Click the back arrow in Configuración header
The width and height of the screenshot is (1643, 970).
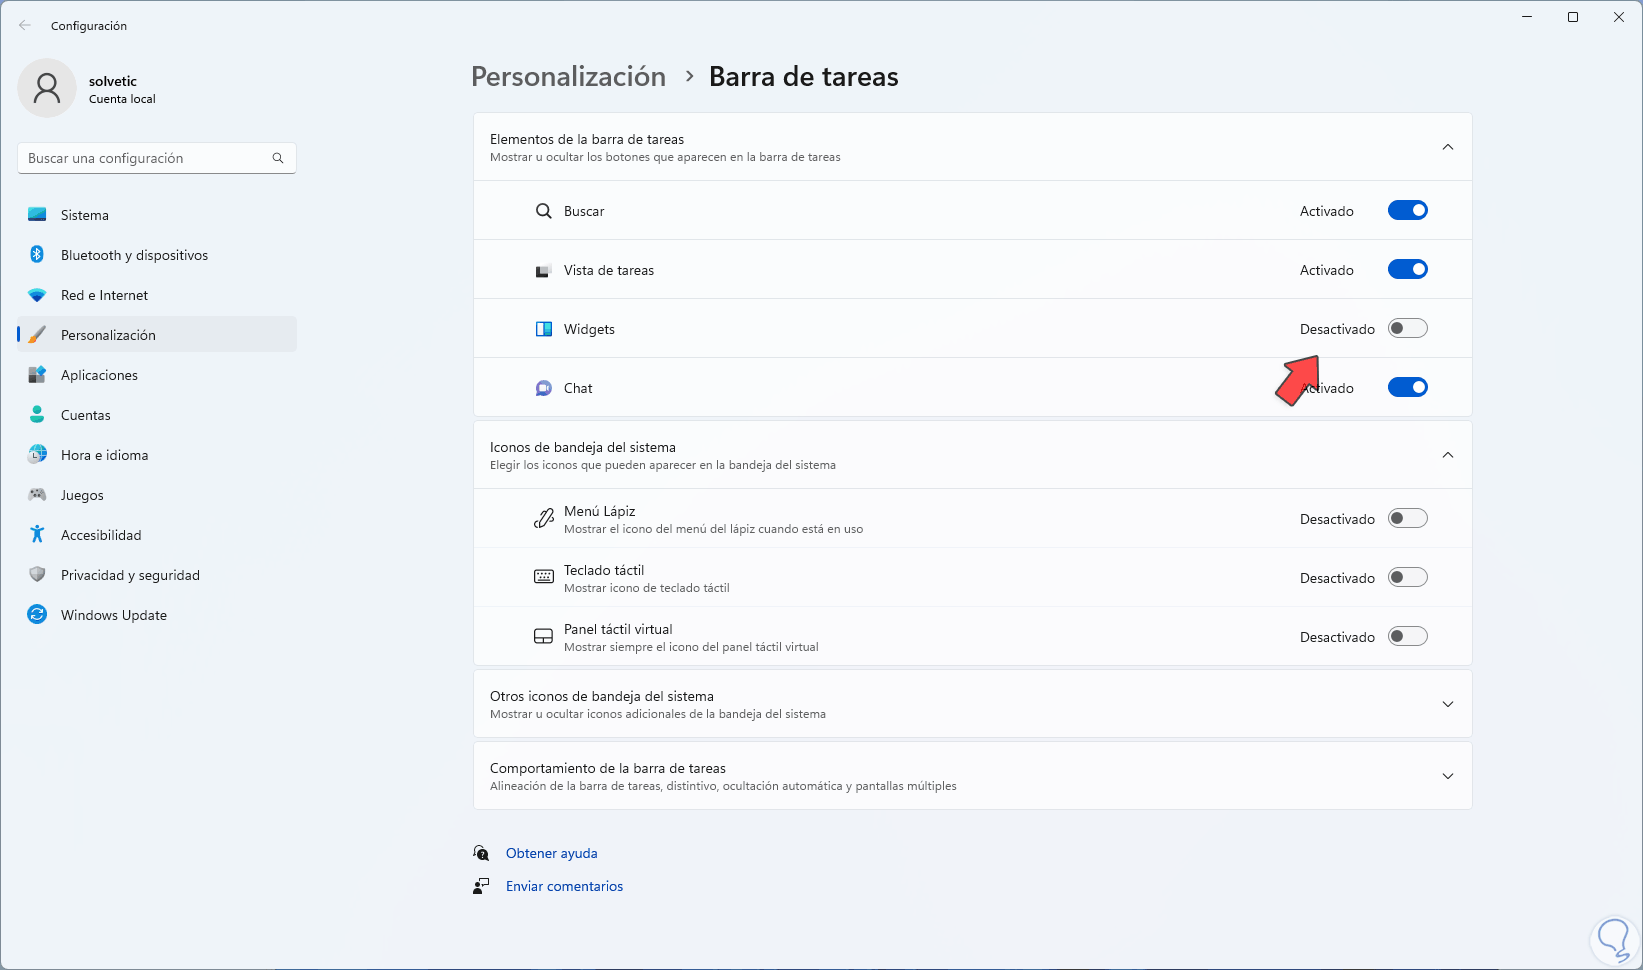click(25, 26)
